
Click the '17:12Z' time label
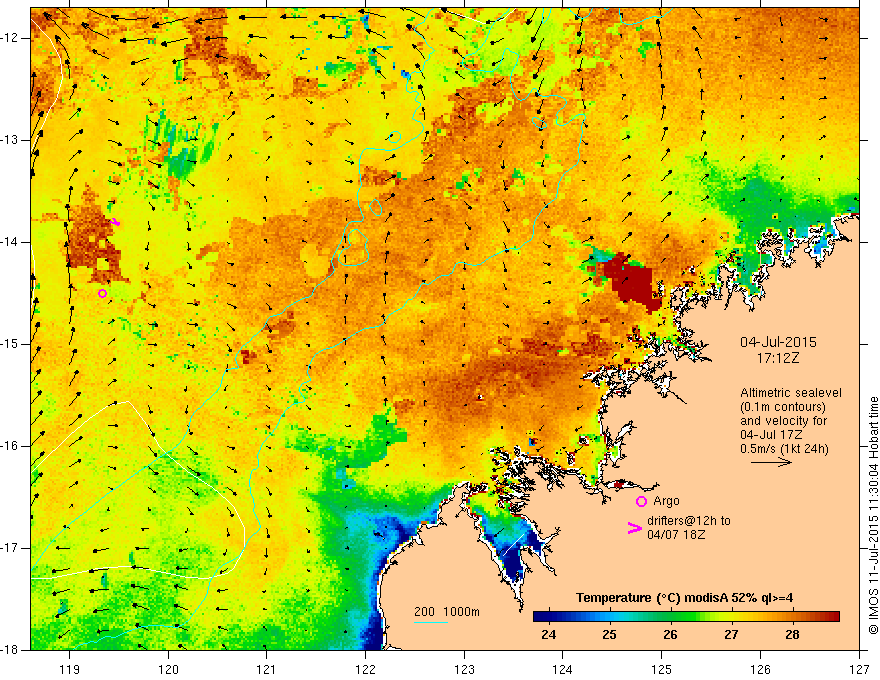point(777,357)
